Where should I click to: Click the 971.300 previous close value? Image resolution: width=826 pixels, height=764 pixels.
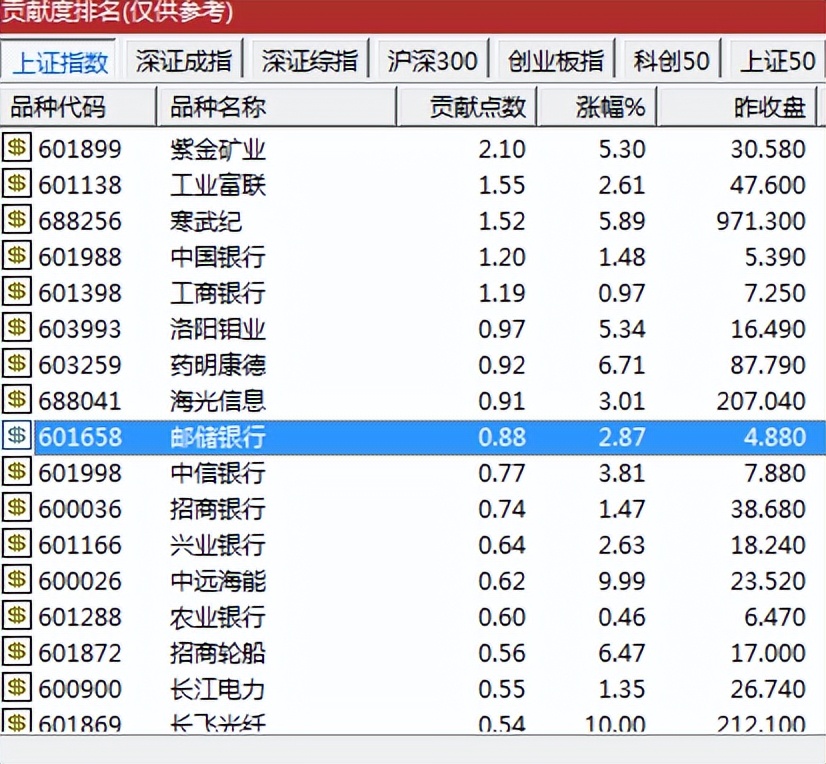[x=761, y=221]
